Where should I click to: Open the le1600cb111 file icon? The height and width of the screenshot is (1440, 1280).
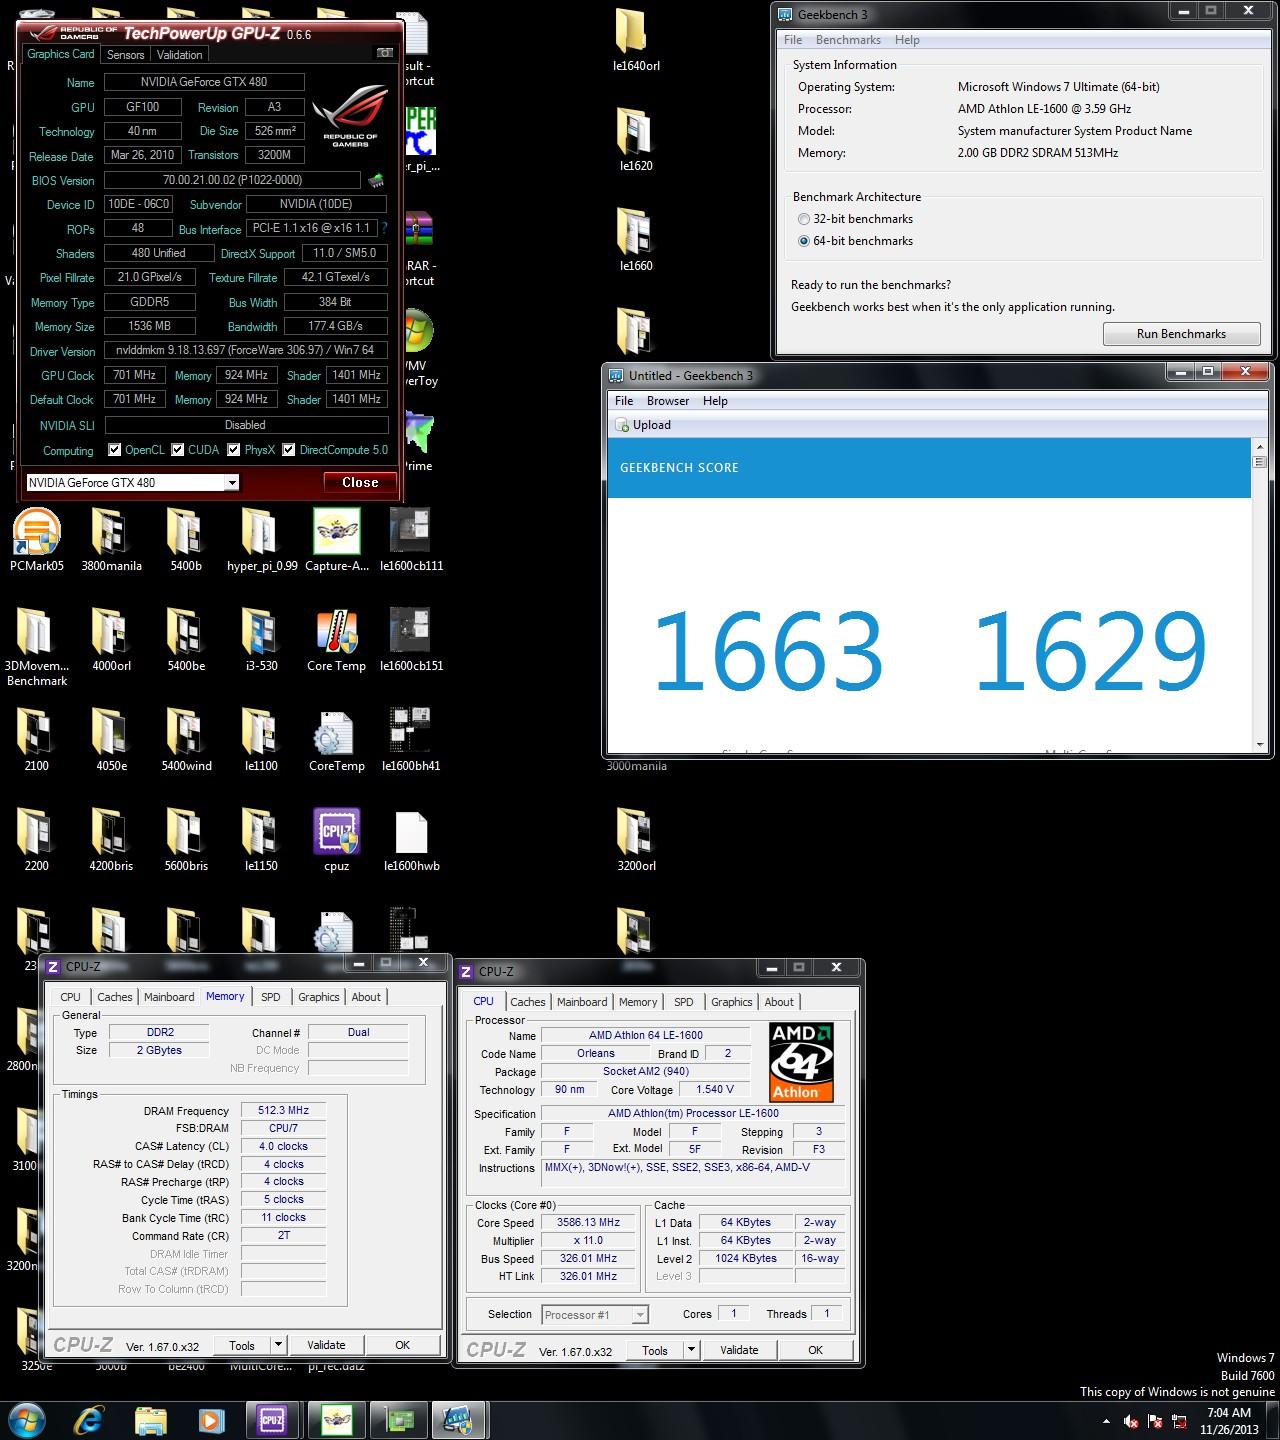(x=411, y=540)
